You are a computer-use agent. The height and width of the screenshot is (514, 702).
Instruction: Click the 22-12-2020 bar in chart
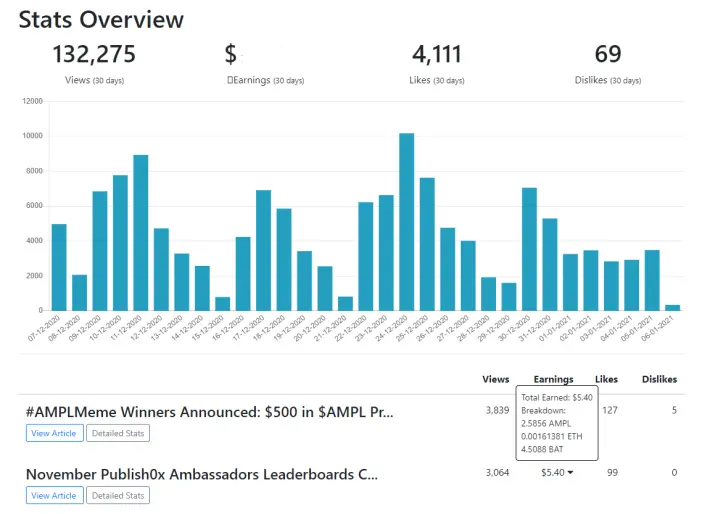coord(366,256)
